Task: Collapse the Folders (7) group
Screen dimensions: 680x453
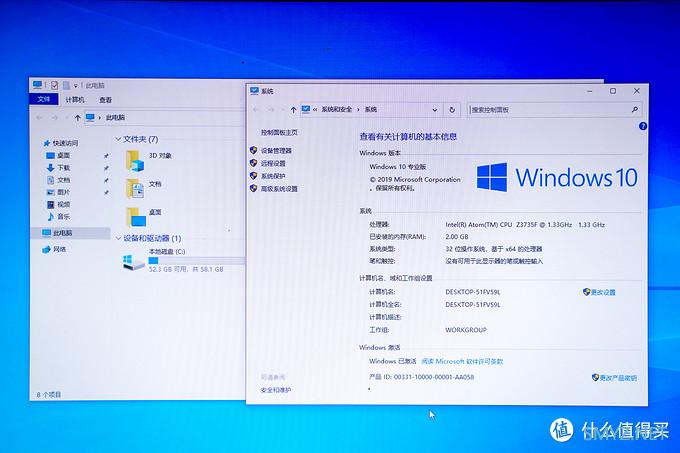Action: 118,139
